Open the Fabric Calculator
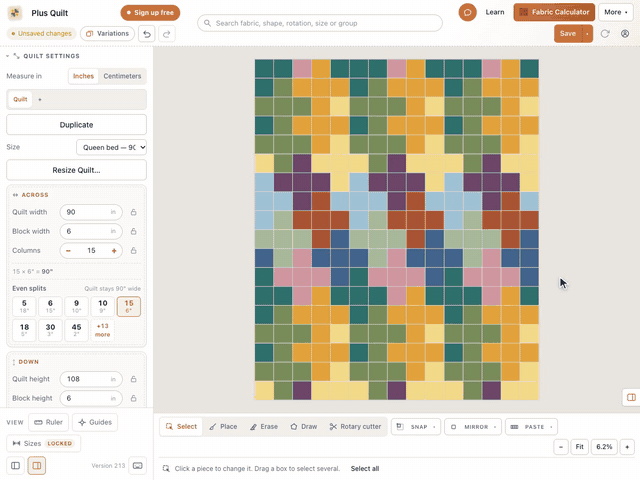 (554, 12)
